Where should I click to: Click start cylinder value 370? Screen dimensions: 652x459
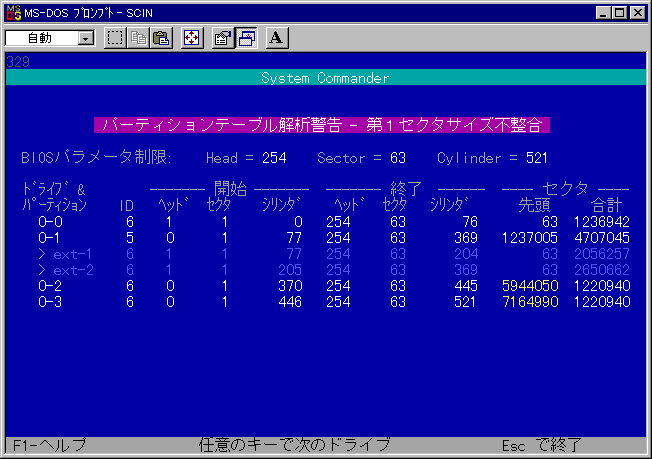(x=290, y=286)
